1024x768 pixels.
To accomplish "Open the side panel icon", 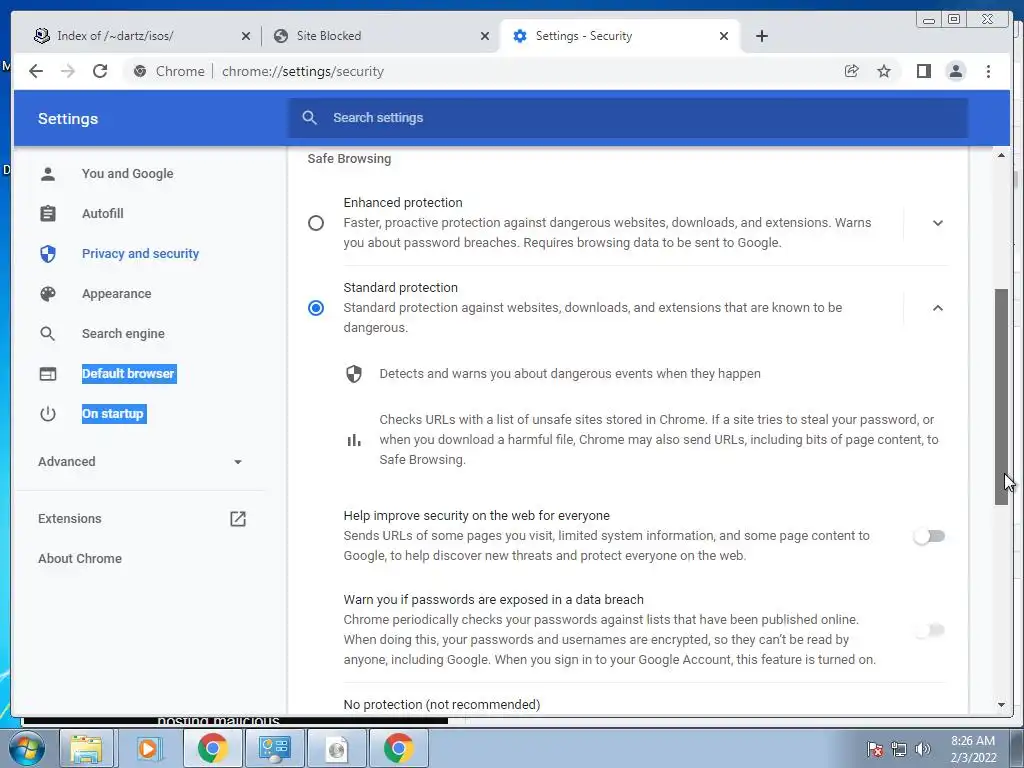I will point(923,71).
